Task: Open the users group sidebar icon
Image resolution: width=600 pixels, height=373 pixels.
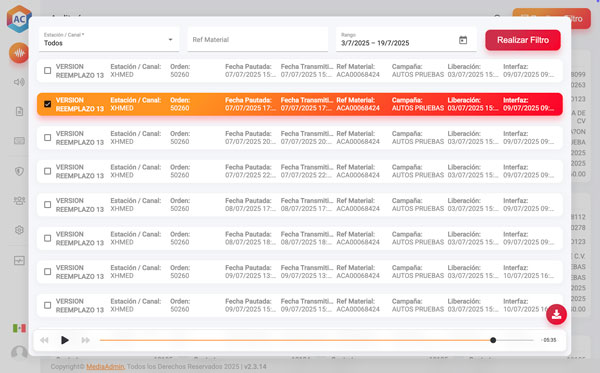Action: pos(19,200)
